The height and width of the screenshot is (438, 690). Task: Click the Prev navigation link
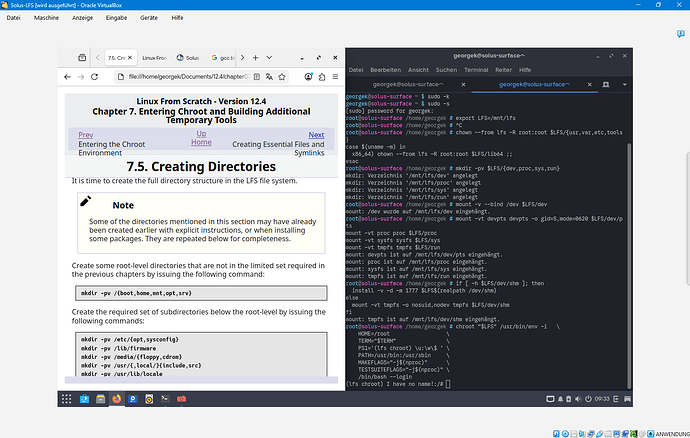coord(86,134)
